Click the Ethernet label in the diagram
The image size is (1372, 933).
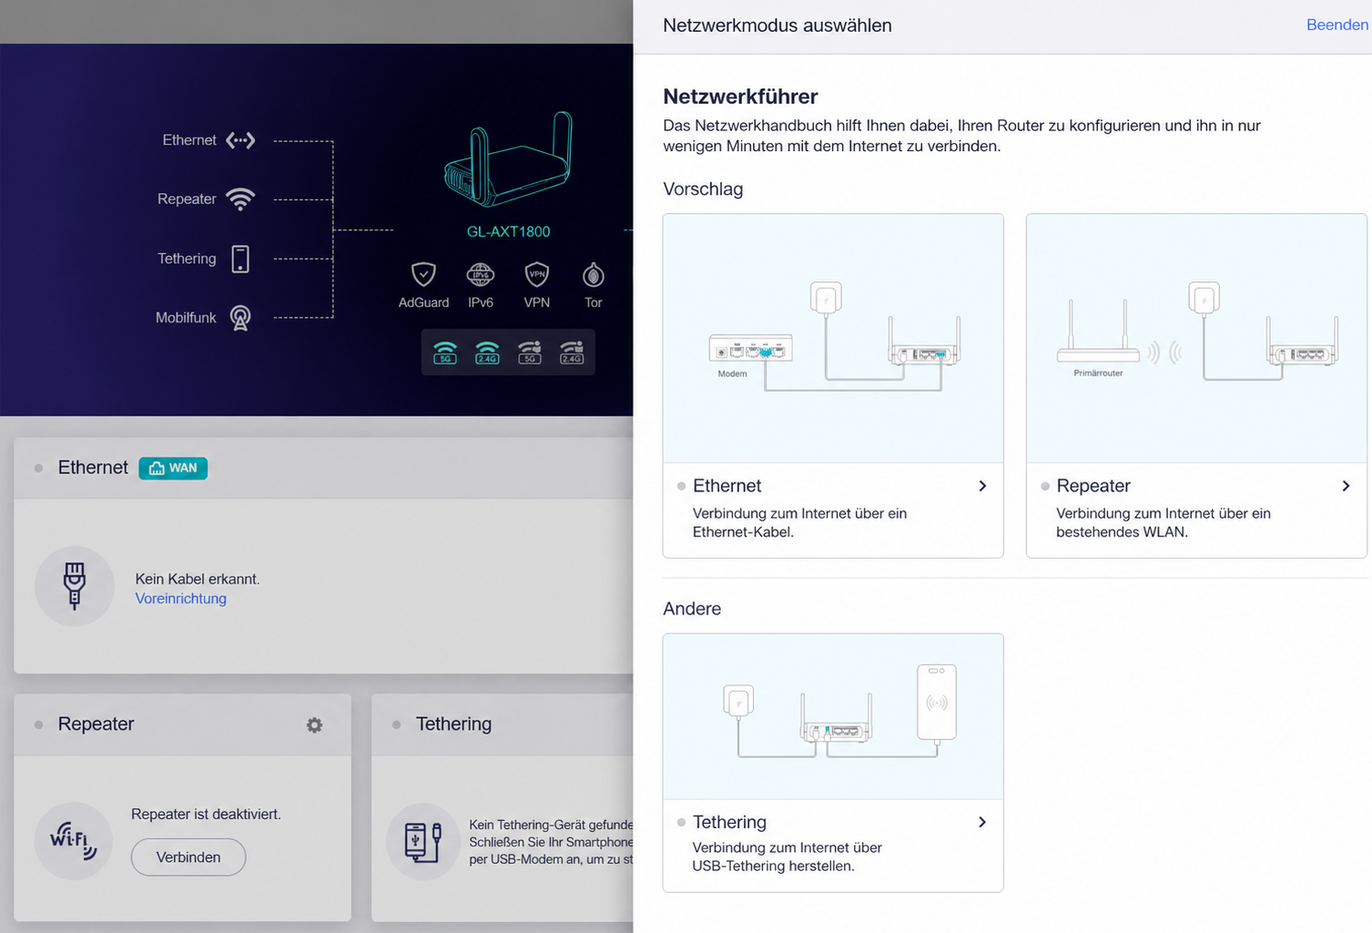[189, 140]
